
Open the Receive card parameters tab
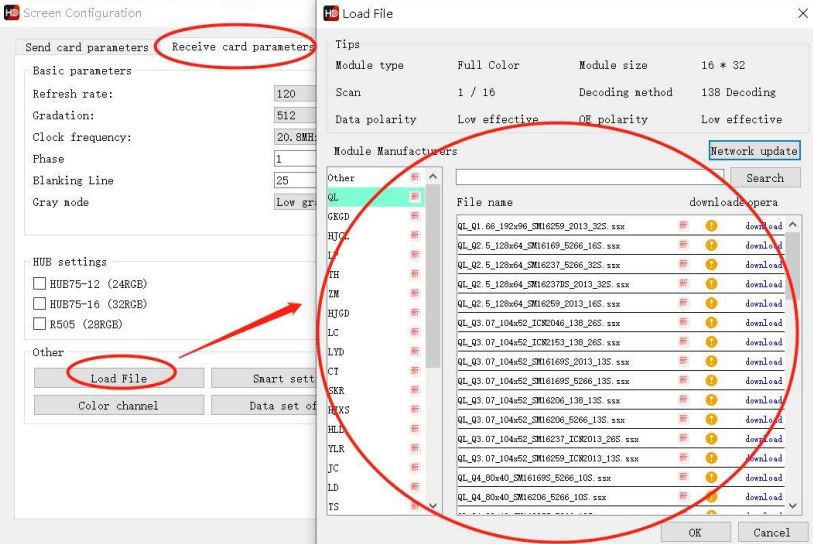point(243,47)
